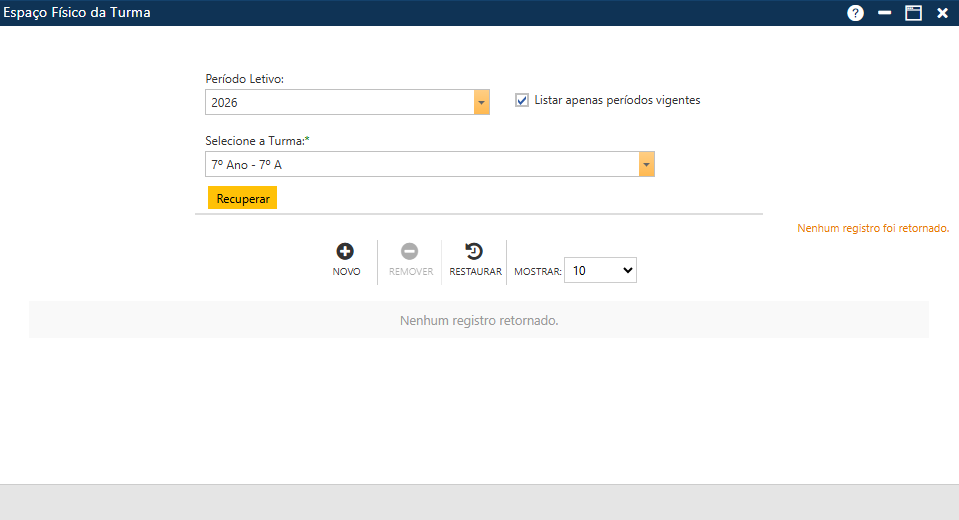959x520 pixels.
Task: Close the Espaço Físico da Turma window
Action: [x=942, y=13]
